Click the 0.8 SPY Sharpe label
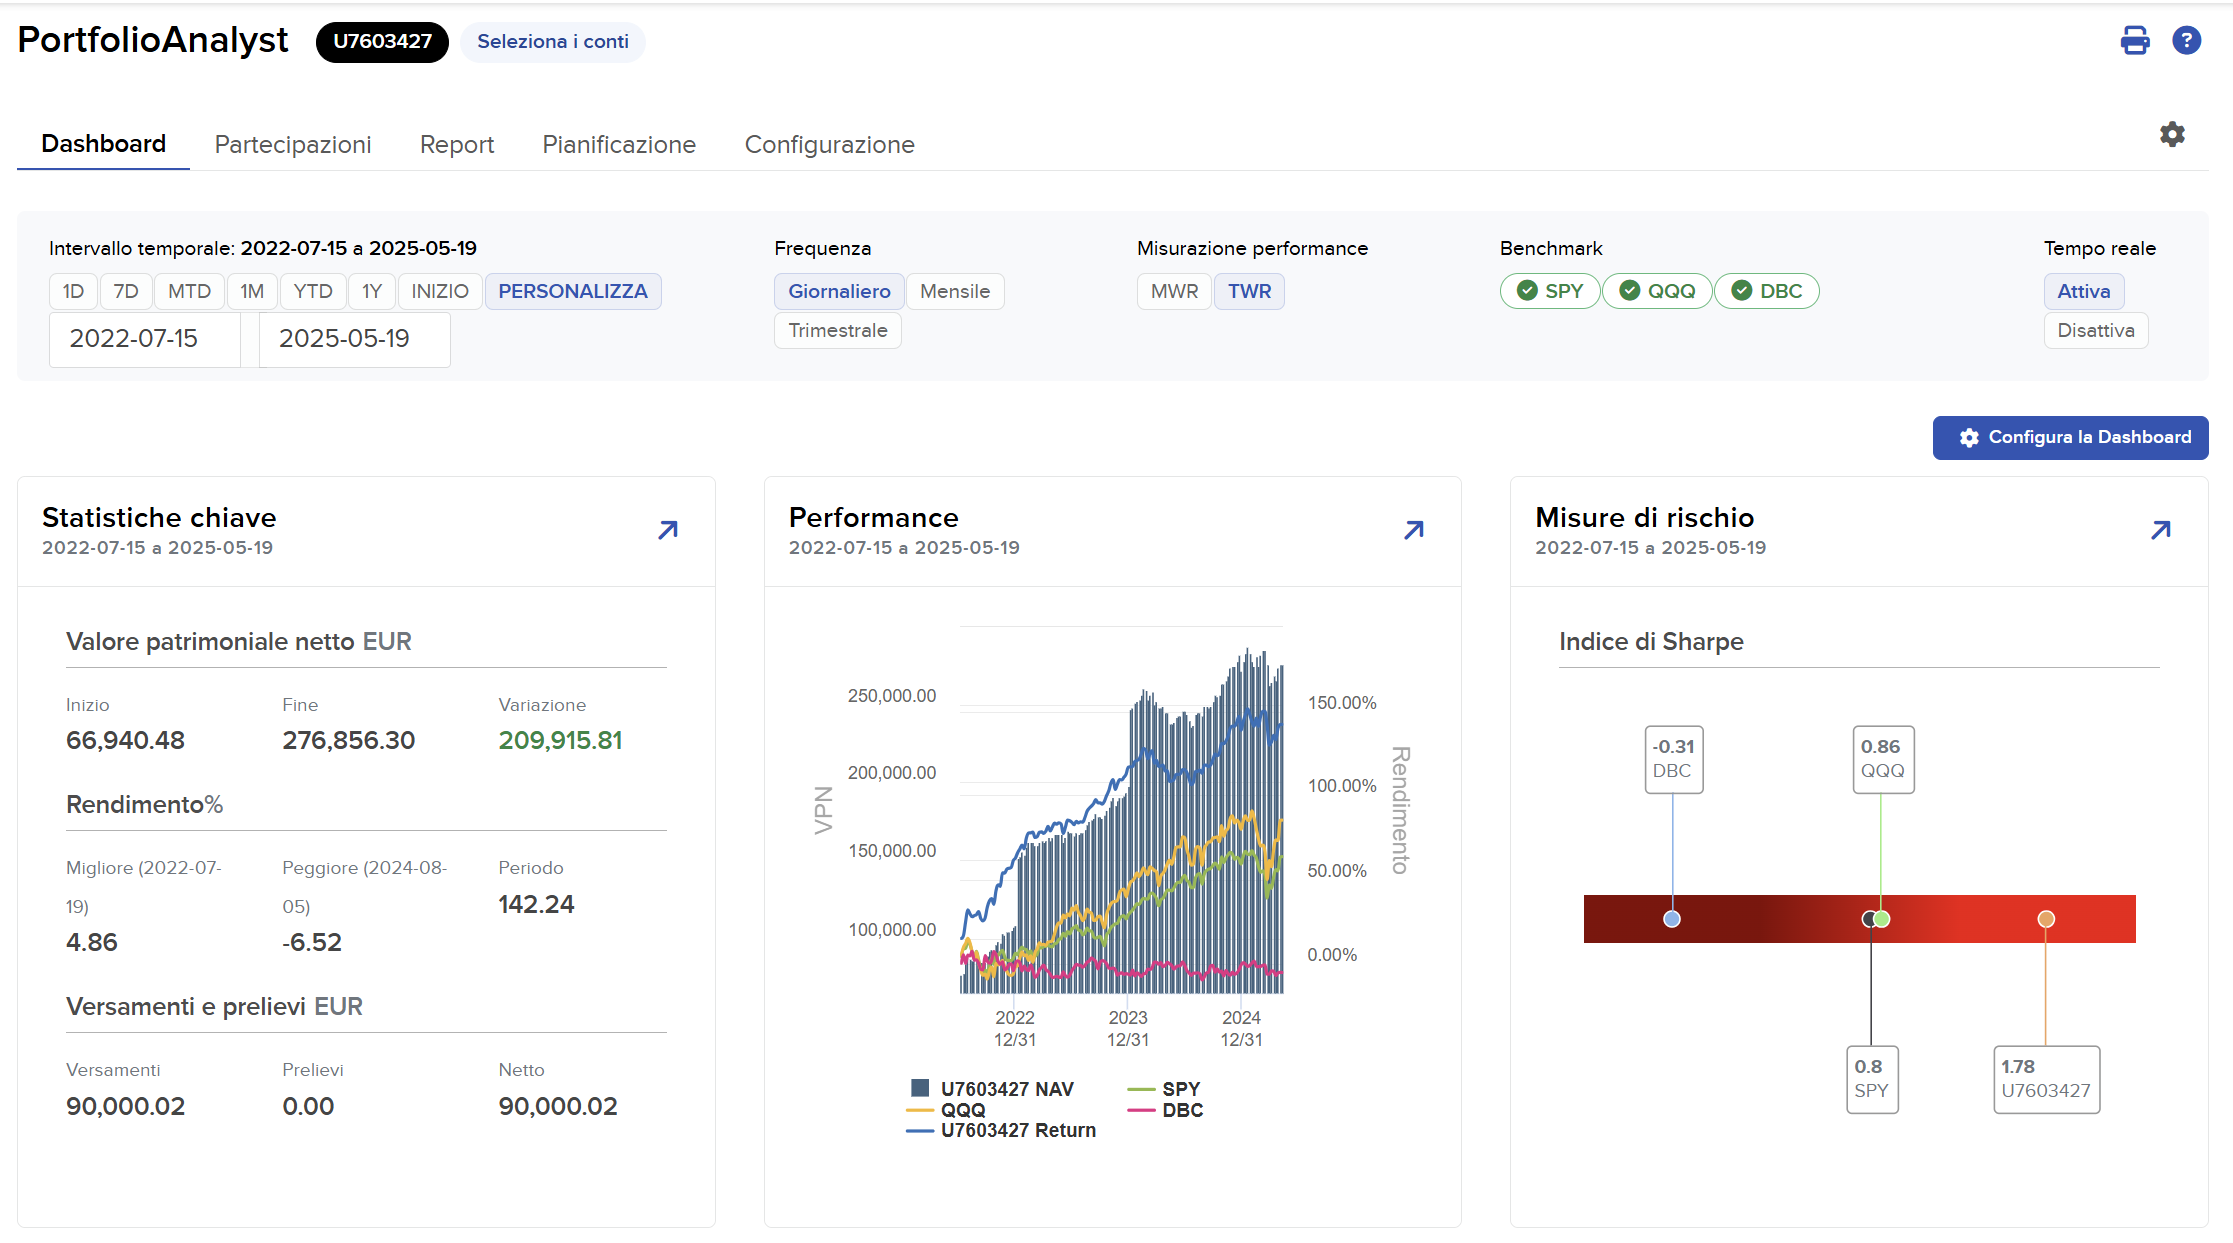2233x1243 pixels. (1872, 1079)
